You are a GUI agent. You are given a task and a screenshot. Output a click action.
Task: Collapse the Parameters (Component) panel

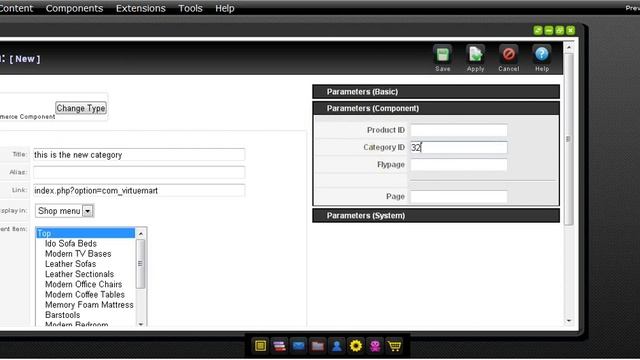[x=436, y=108]
